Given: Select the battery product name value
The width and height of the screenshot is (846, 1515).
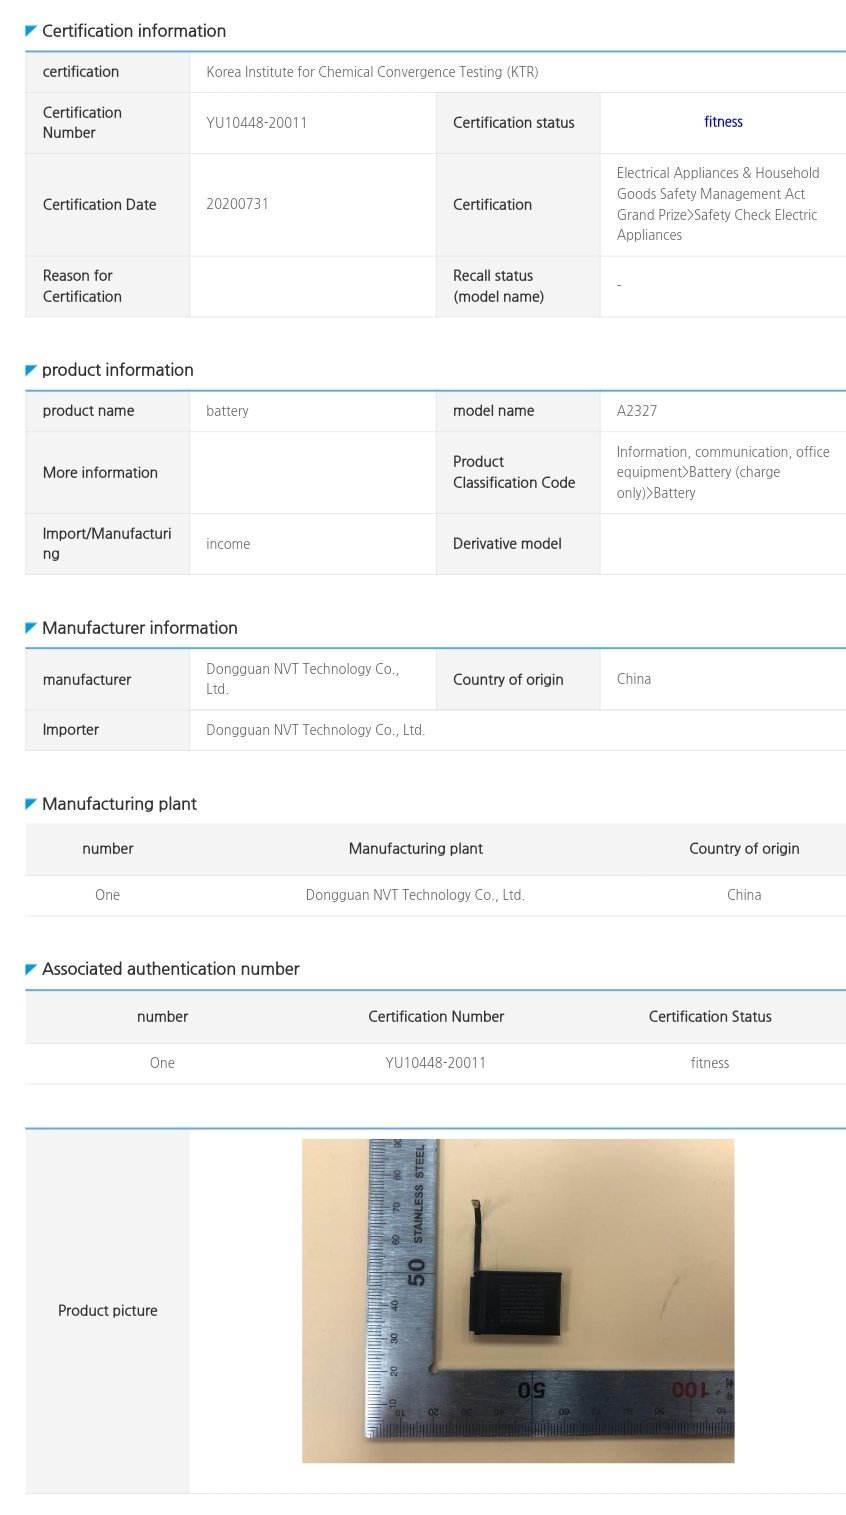Looking at the screenshot, I should [x=227, y=411].
